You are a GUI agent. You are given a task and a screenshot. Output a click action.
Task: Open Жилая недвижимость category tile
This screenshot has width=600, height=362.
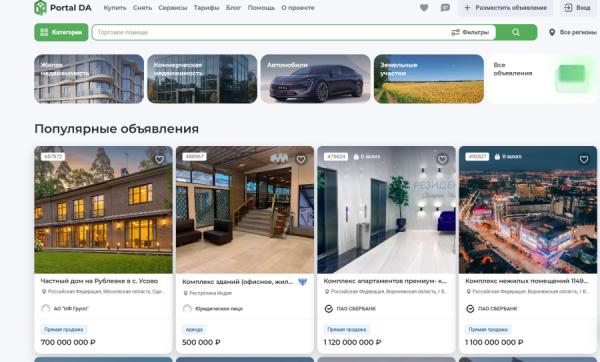pos(89,79)
